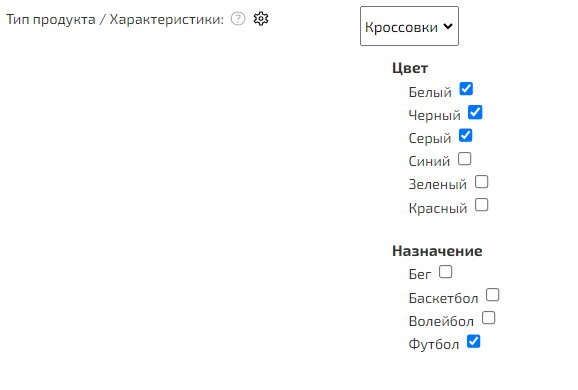578x390 pixels.
Task: Check the Бег purpose checkbox
Action: pyautogui.click(x=445, y=272)
